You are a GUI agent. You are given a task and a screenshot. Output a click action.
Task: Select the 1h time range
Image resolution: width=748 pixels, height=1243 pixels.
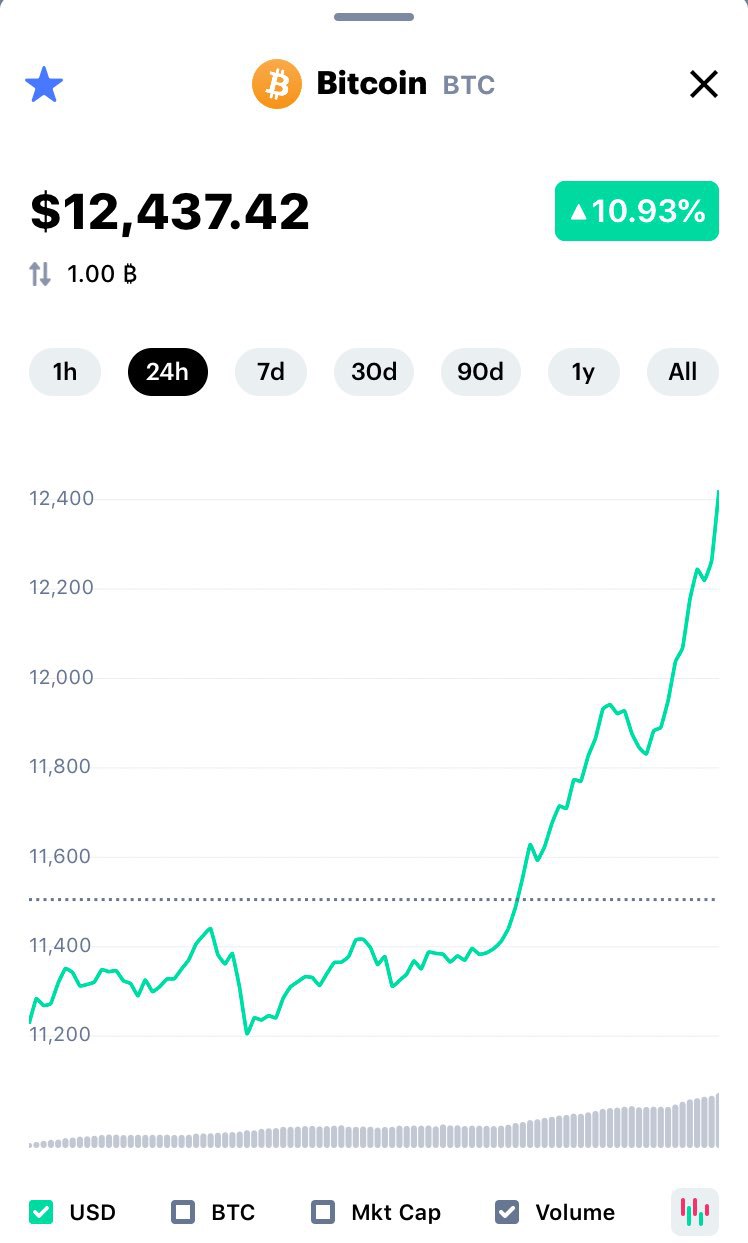point(65,372)
